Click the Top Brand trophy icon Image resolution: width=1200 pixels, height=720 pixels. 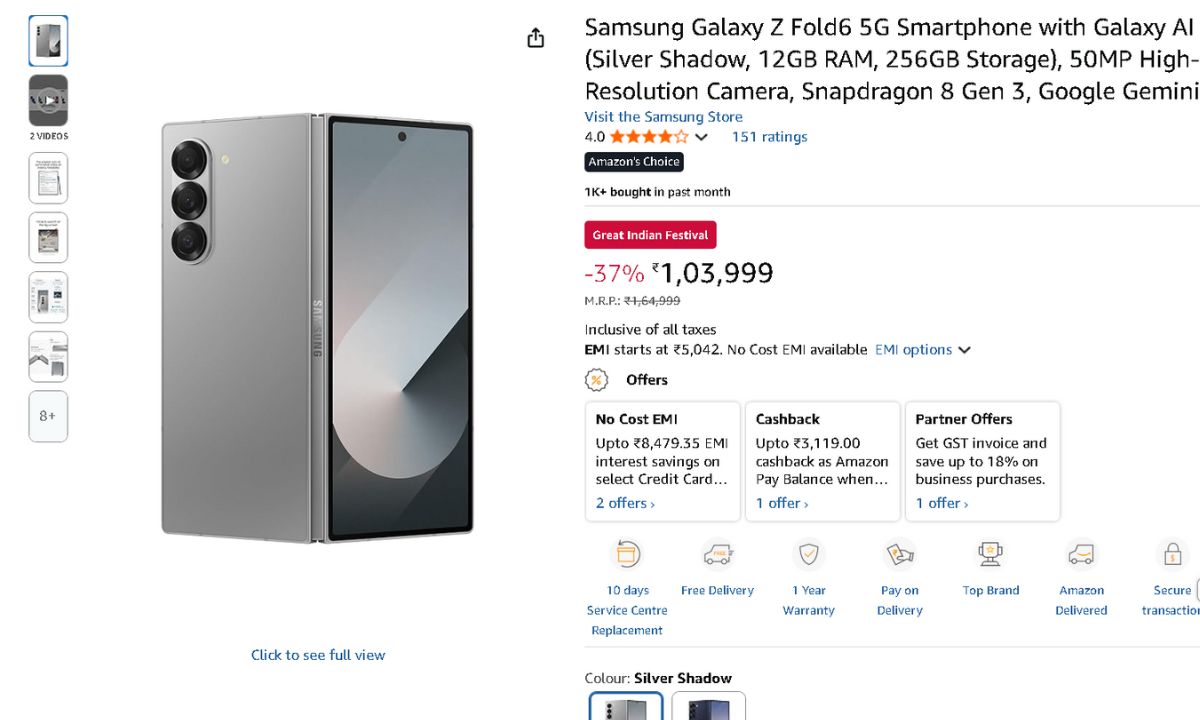point(991,554)
